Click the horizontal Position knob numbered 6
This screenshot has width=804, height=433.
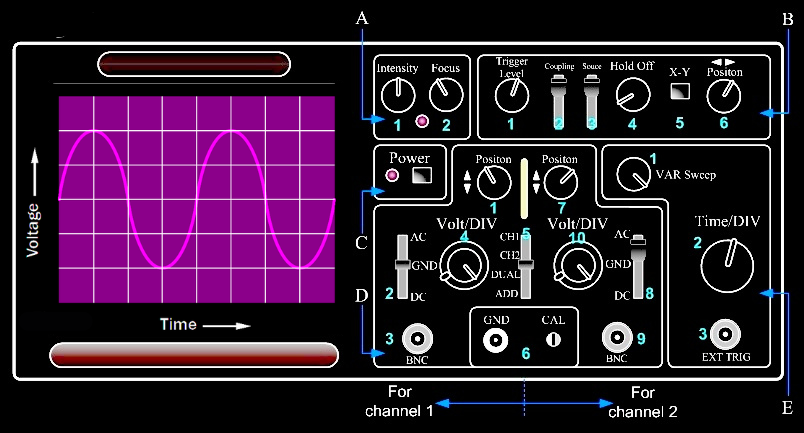pos(721,95)
